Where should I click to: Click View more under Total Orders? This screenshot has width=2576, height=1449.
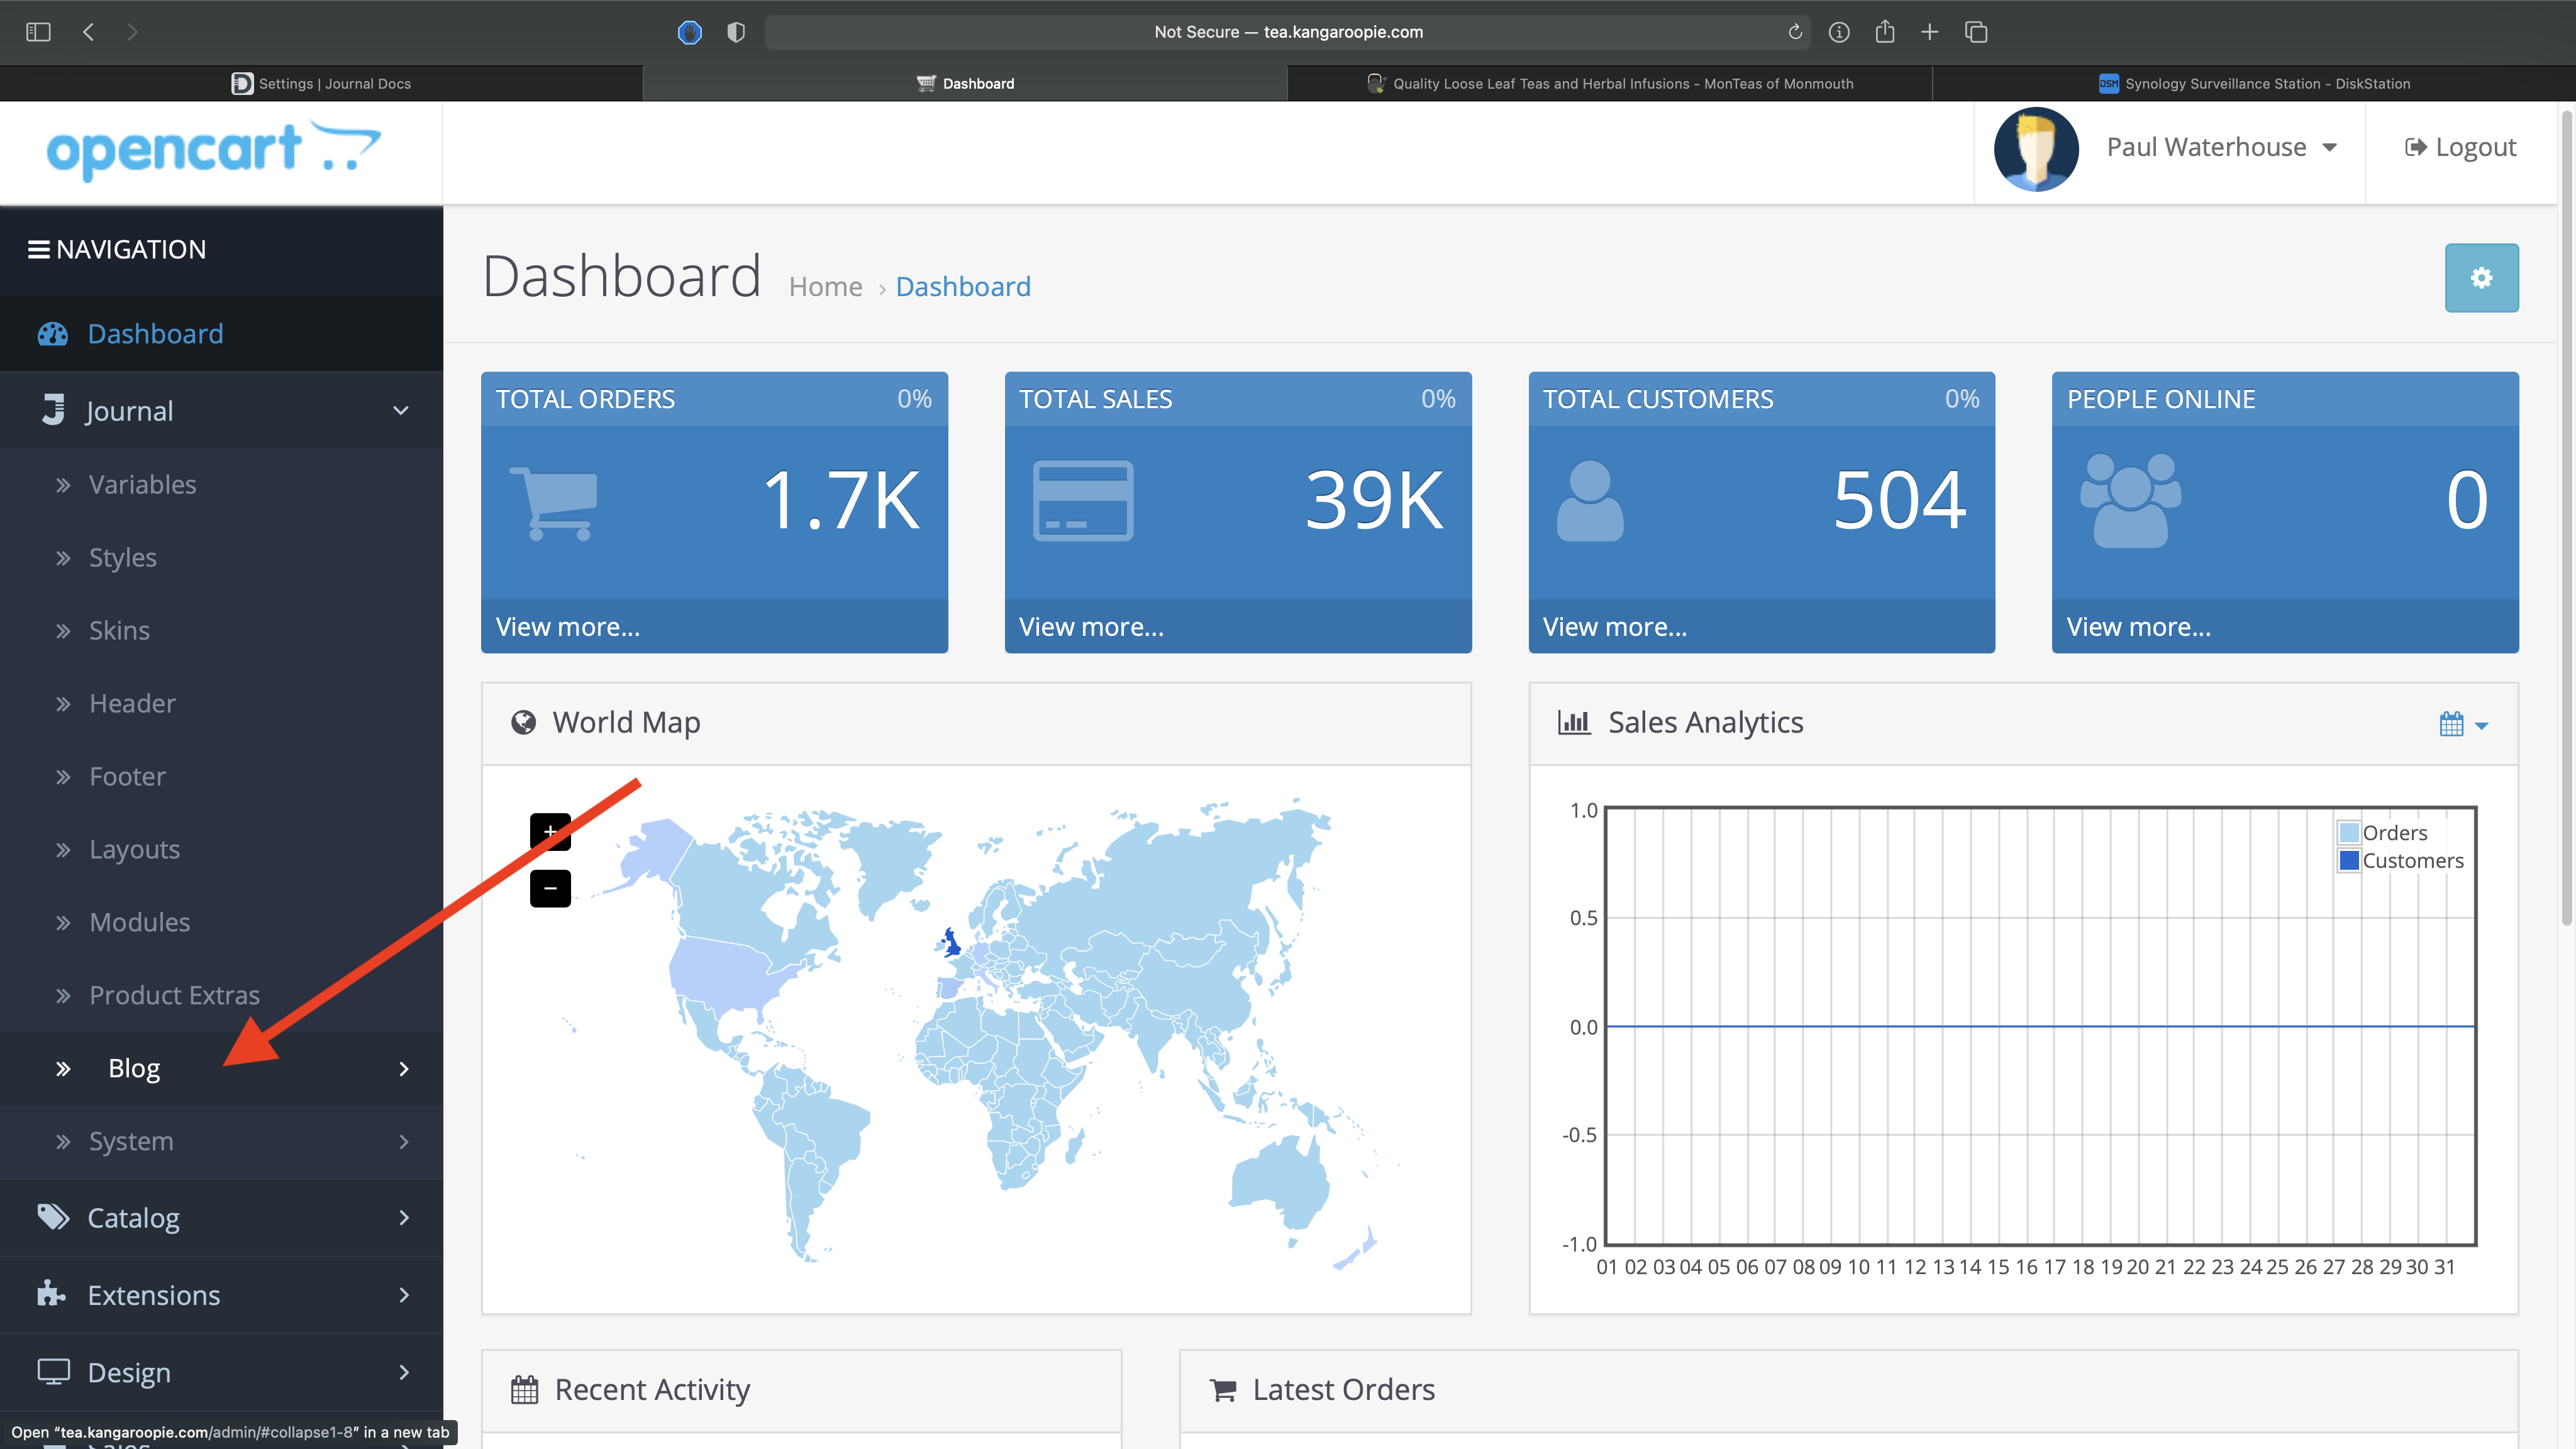(x=568, y=627)
